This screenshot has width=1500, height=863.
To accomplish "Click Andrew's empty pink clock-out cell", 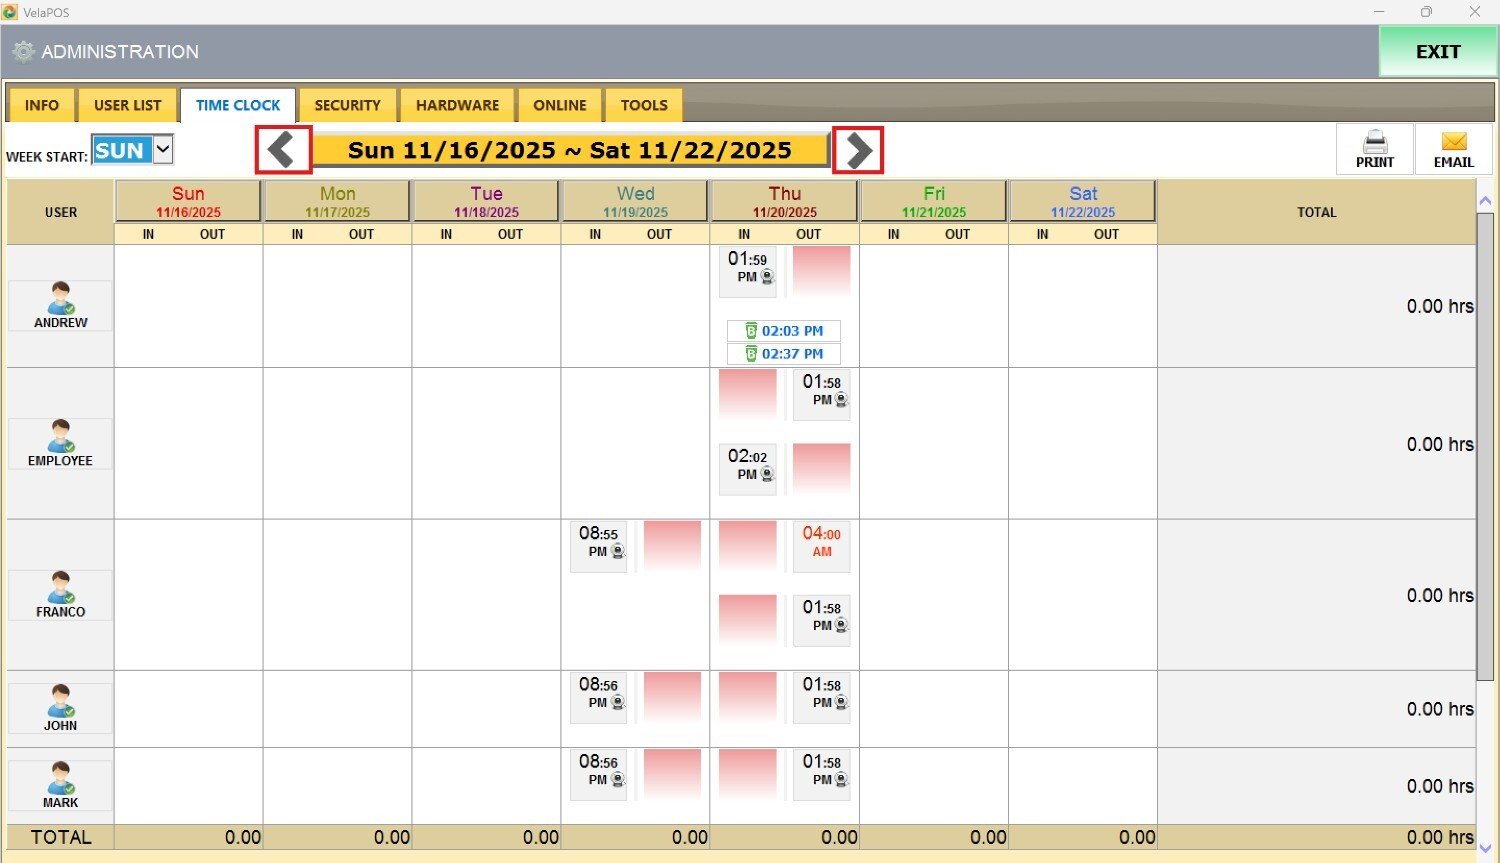I will coord(821,271).
